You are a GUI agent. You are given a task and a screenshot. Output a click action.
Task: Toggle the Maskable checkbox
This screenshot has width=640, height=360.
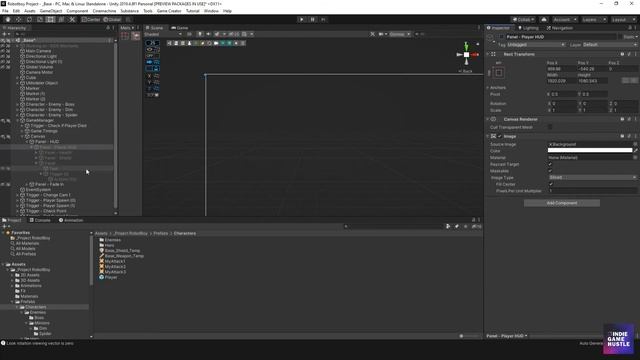point(550,171)
